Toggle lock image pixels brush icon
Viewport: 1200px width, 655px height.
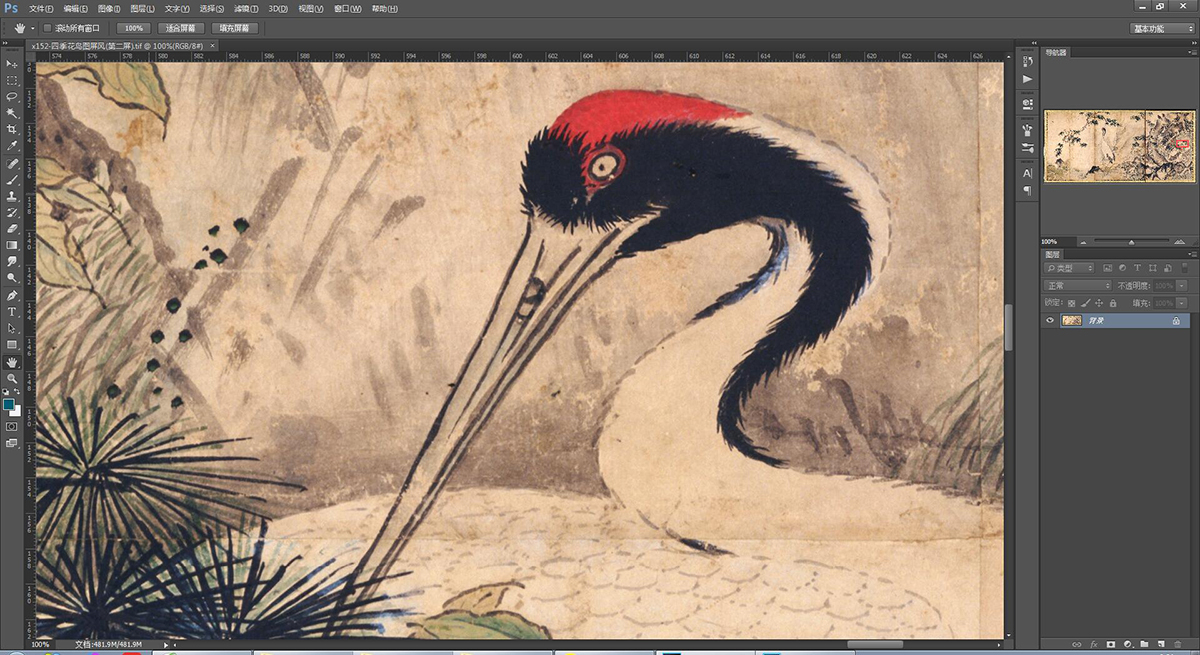pos(1085,302)
